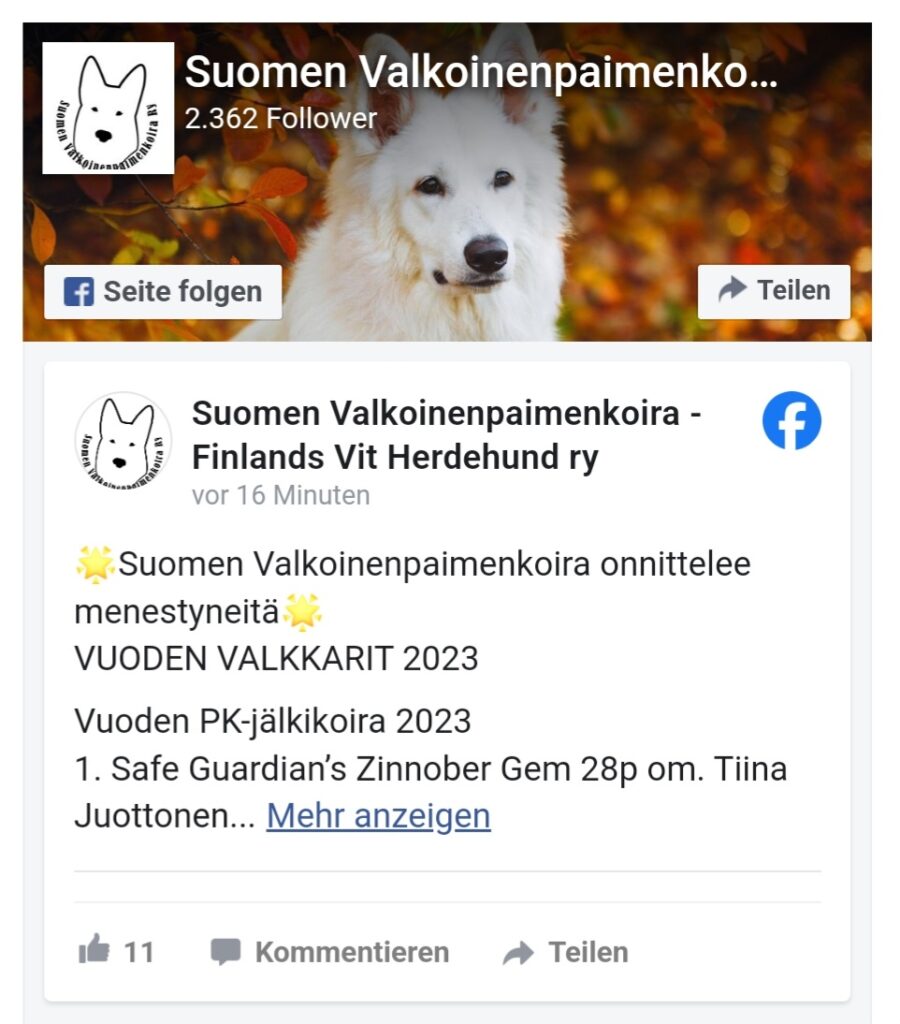This screenshot has height=1024, width=900.
Task: Click the Facebook icon in Seite folgen button
Action: point(79,292)
